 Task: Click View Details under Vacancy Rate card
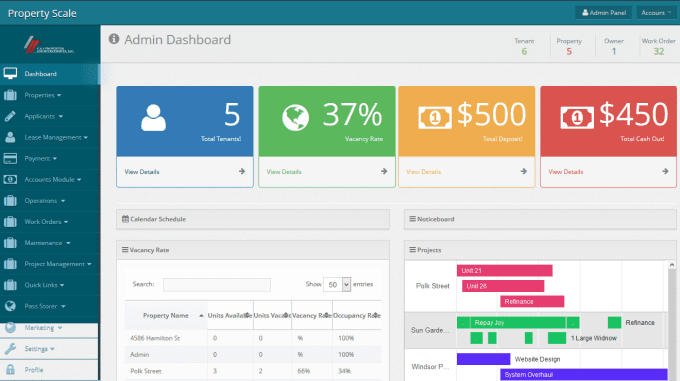(x=284, y=172)
